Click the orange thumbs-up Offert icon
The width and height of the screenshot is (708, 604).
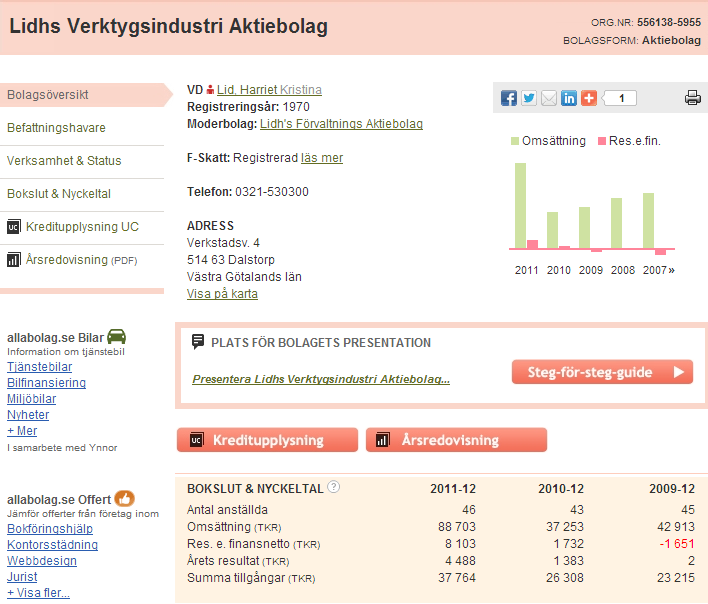(x=124, y=499)
